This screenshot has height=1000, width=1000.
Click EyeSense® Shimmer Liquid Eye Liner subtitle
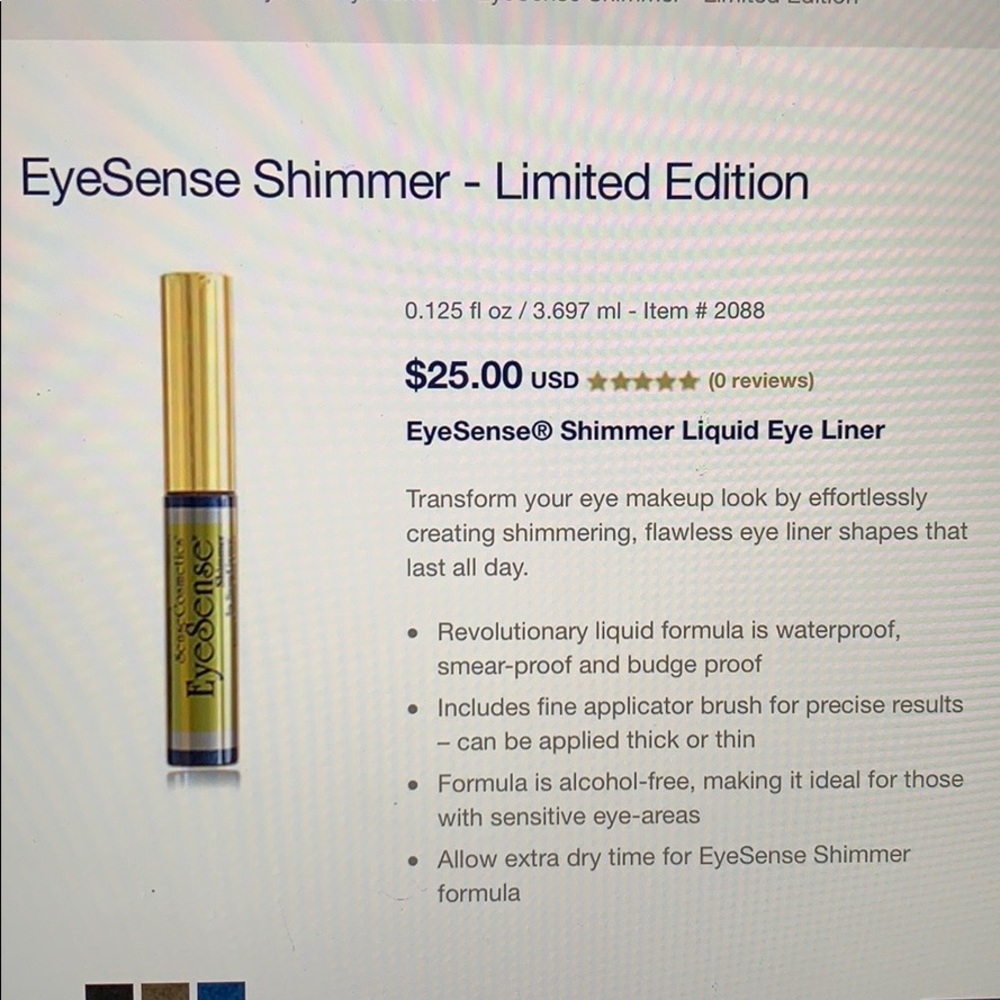point(645,431)
